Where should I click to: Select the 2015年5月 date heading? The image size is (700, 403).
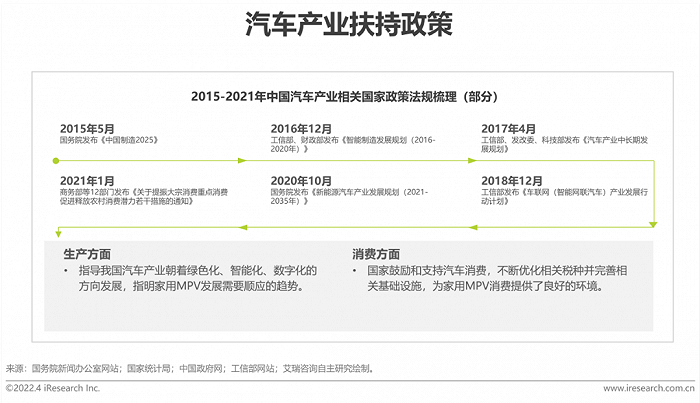(x=87, y=129)
